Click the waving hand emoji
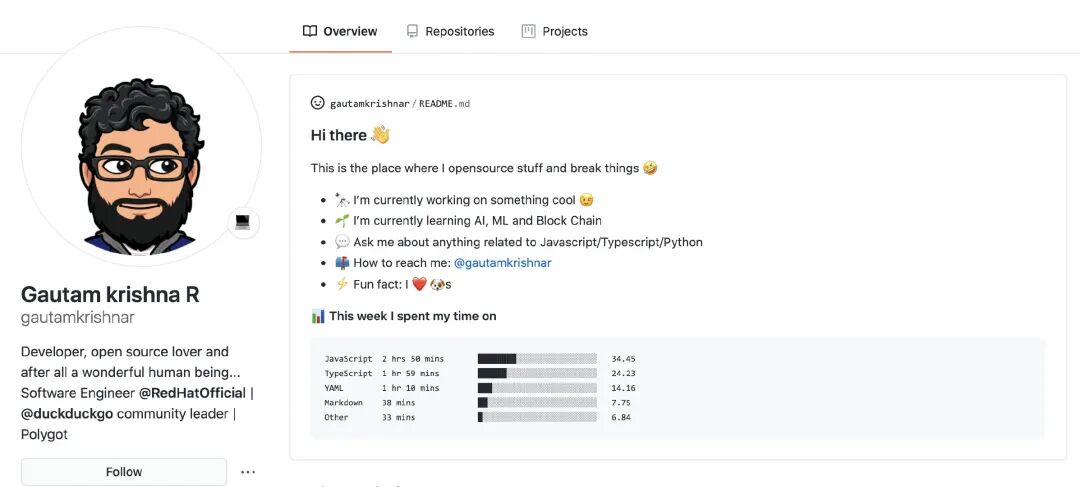 (380, 134)
